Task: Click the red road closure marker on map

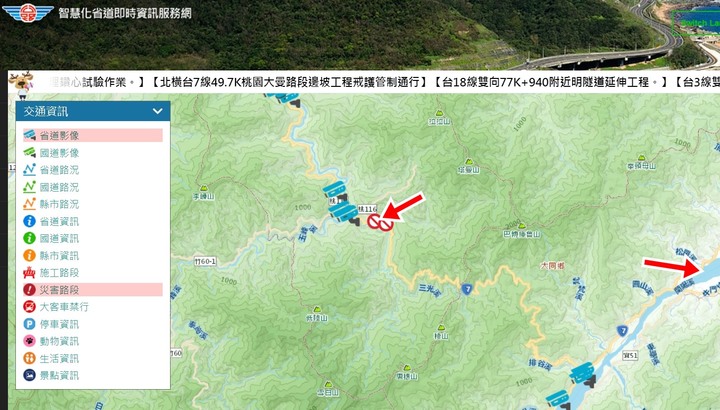Action: coord(380,223)
